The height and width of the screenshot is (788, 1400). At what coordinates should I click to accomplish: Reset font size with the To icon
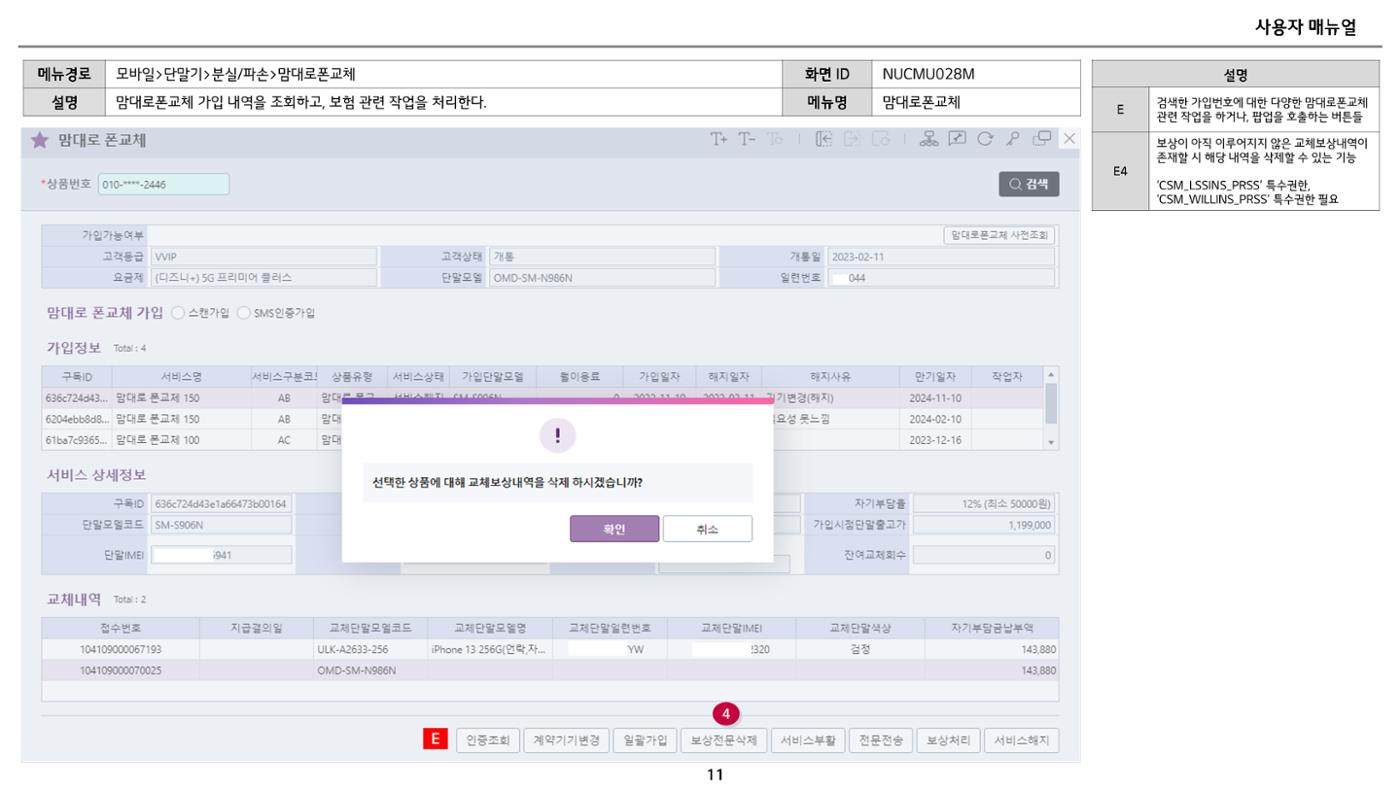(x=774, y=140)
